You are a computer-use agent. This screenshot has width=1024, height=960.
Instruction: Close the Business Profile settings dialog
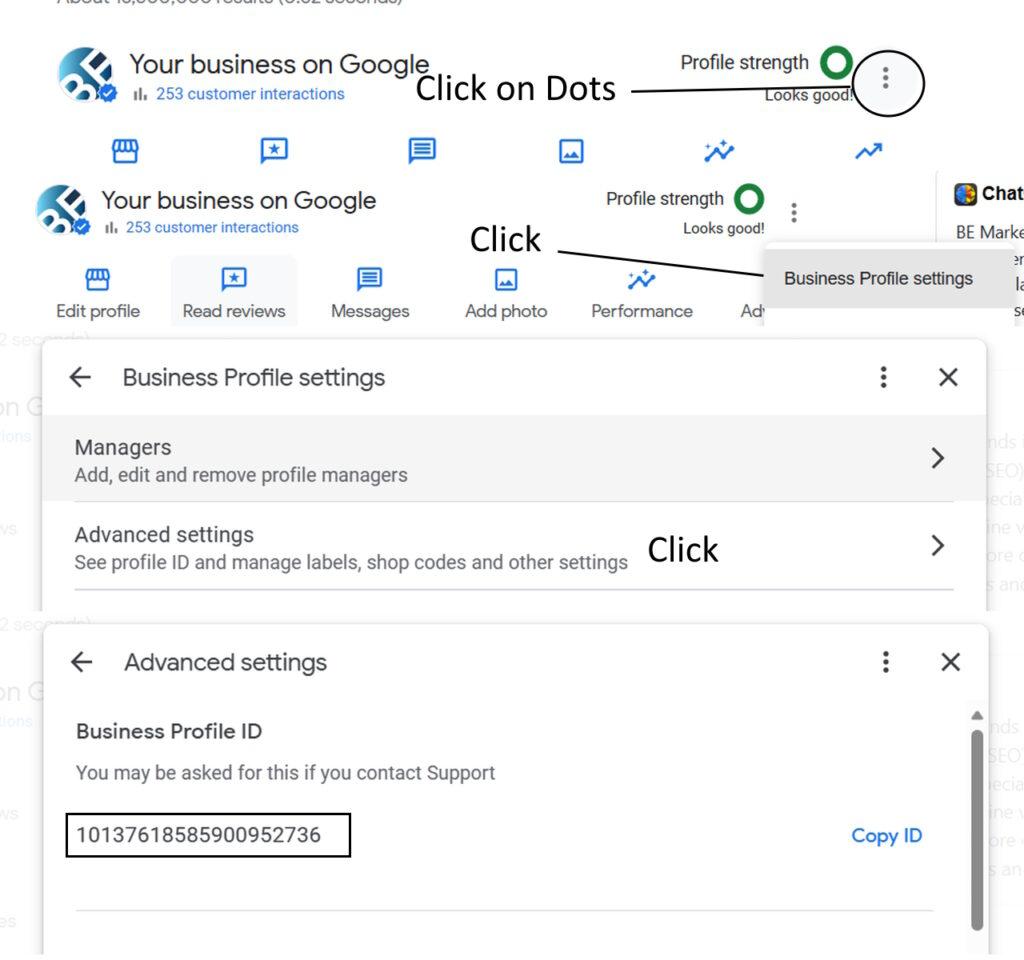(948, 377)
